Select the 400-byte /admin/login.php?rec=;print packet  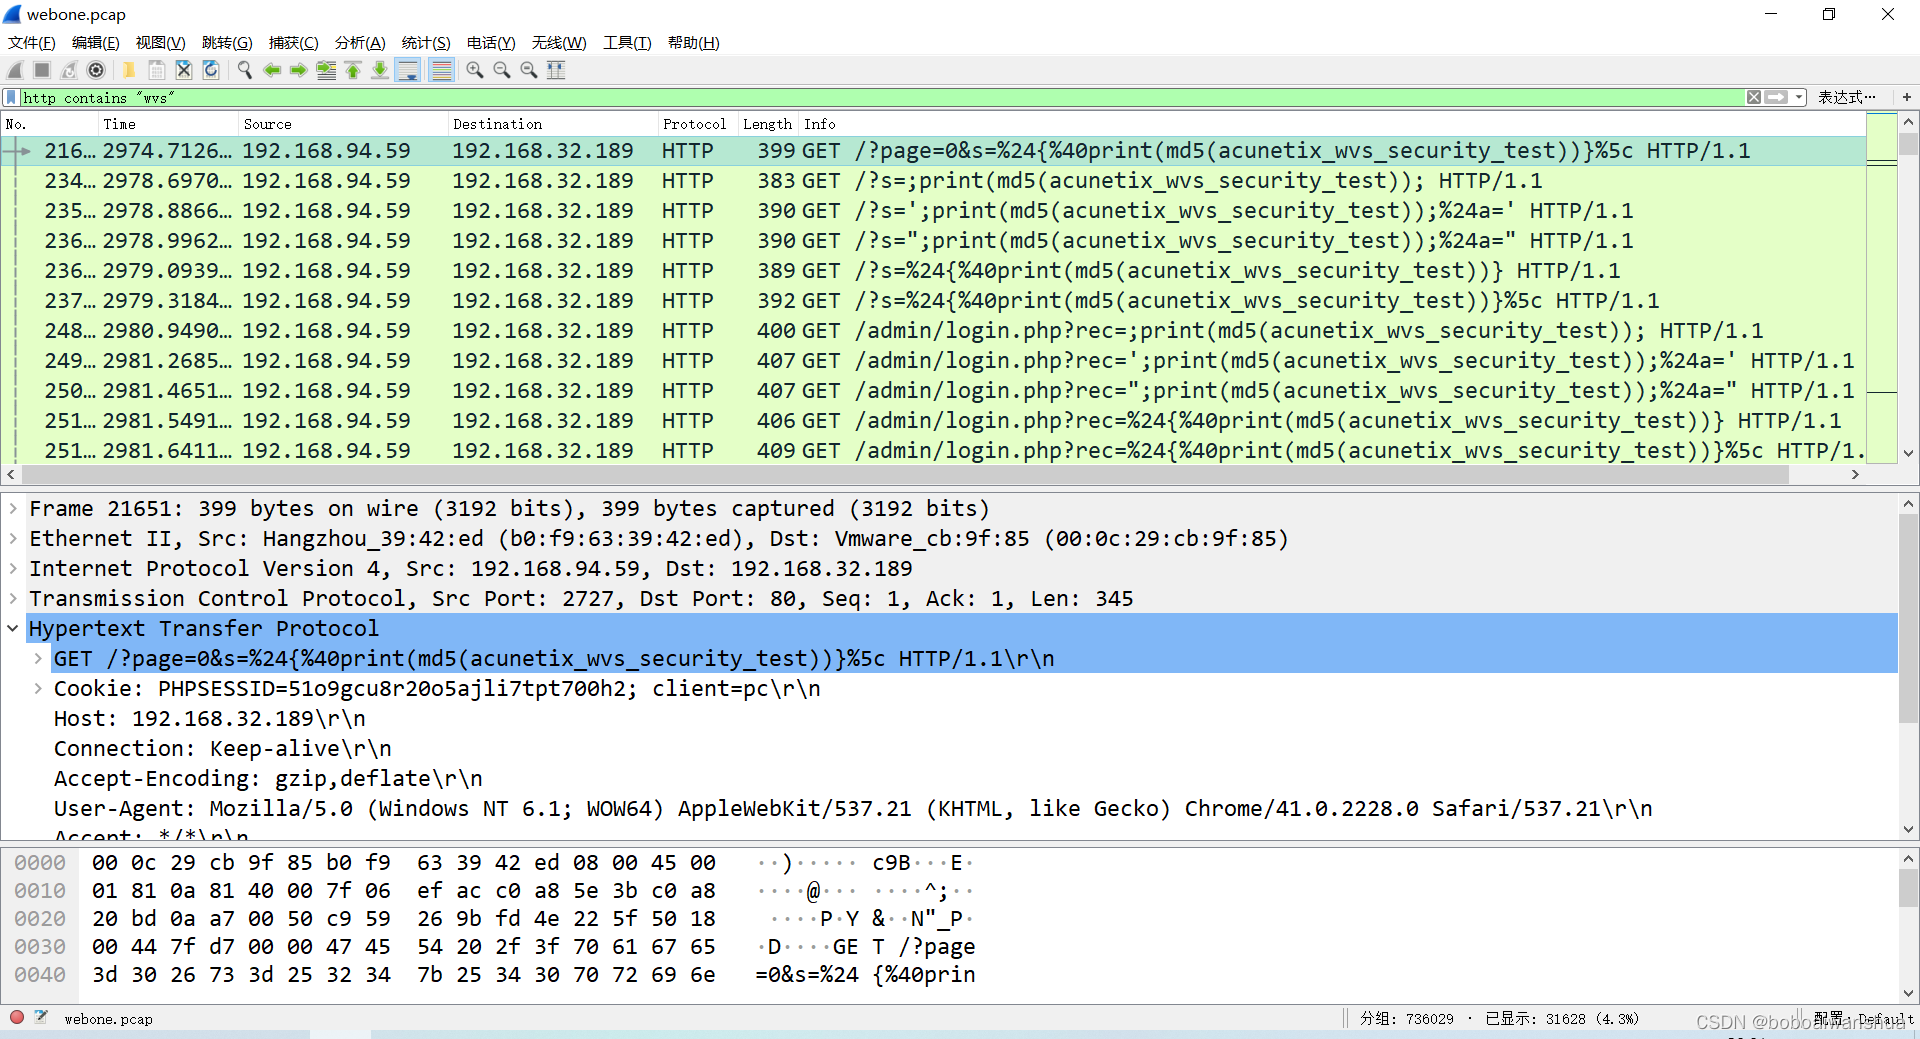coord(933,330)
